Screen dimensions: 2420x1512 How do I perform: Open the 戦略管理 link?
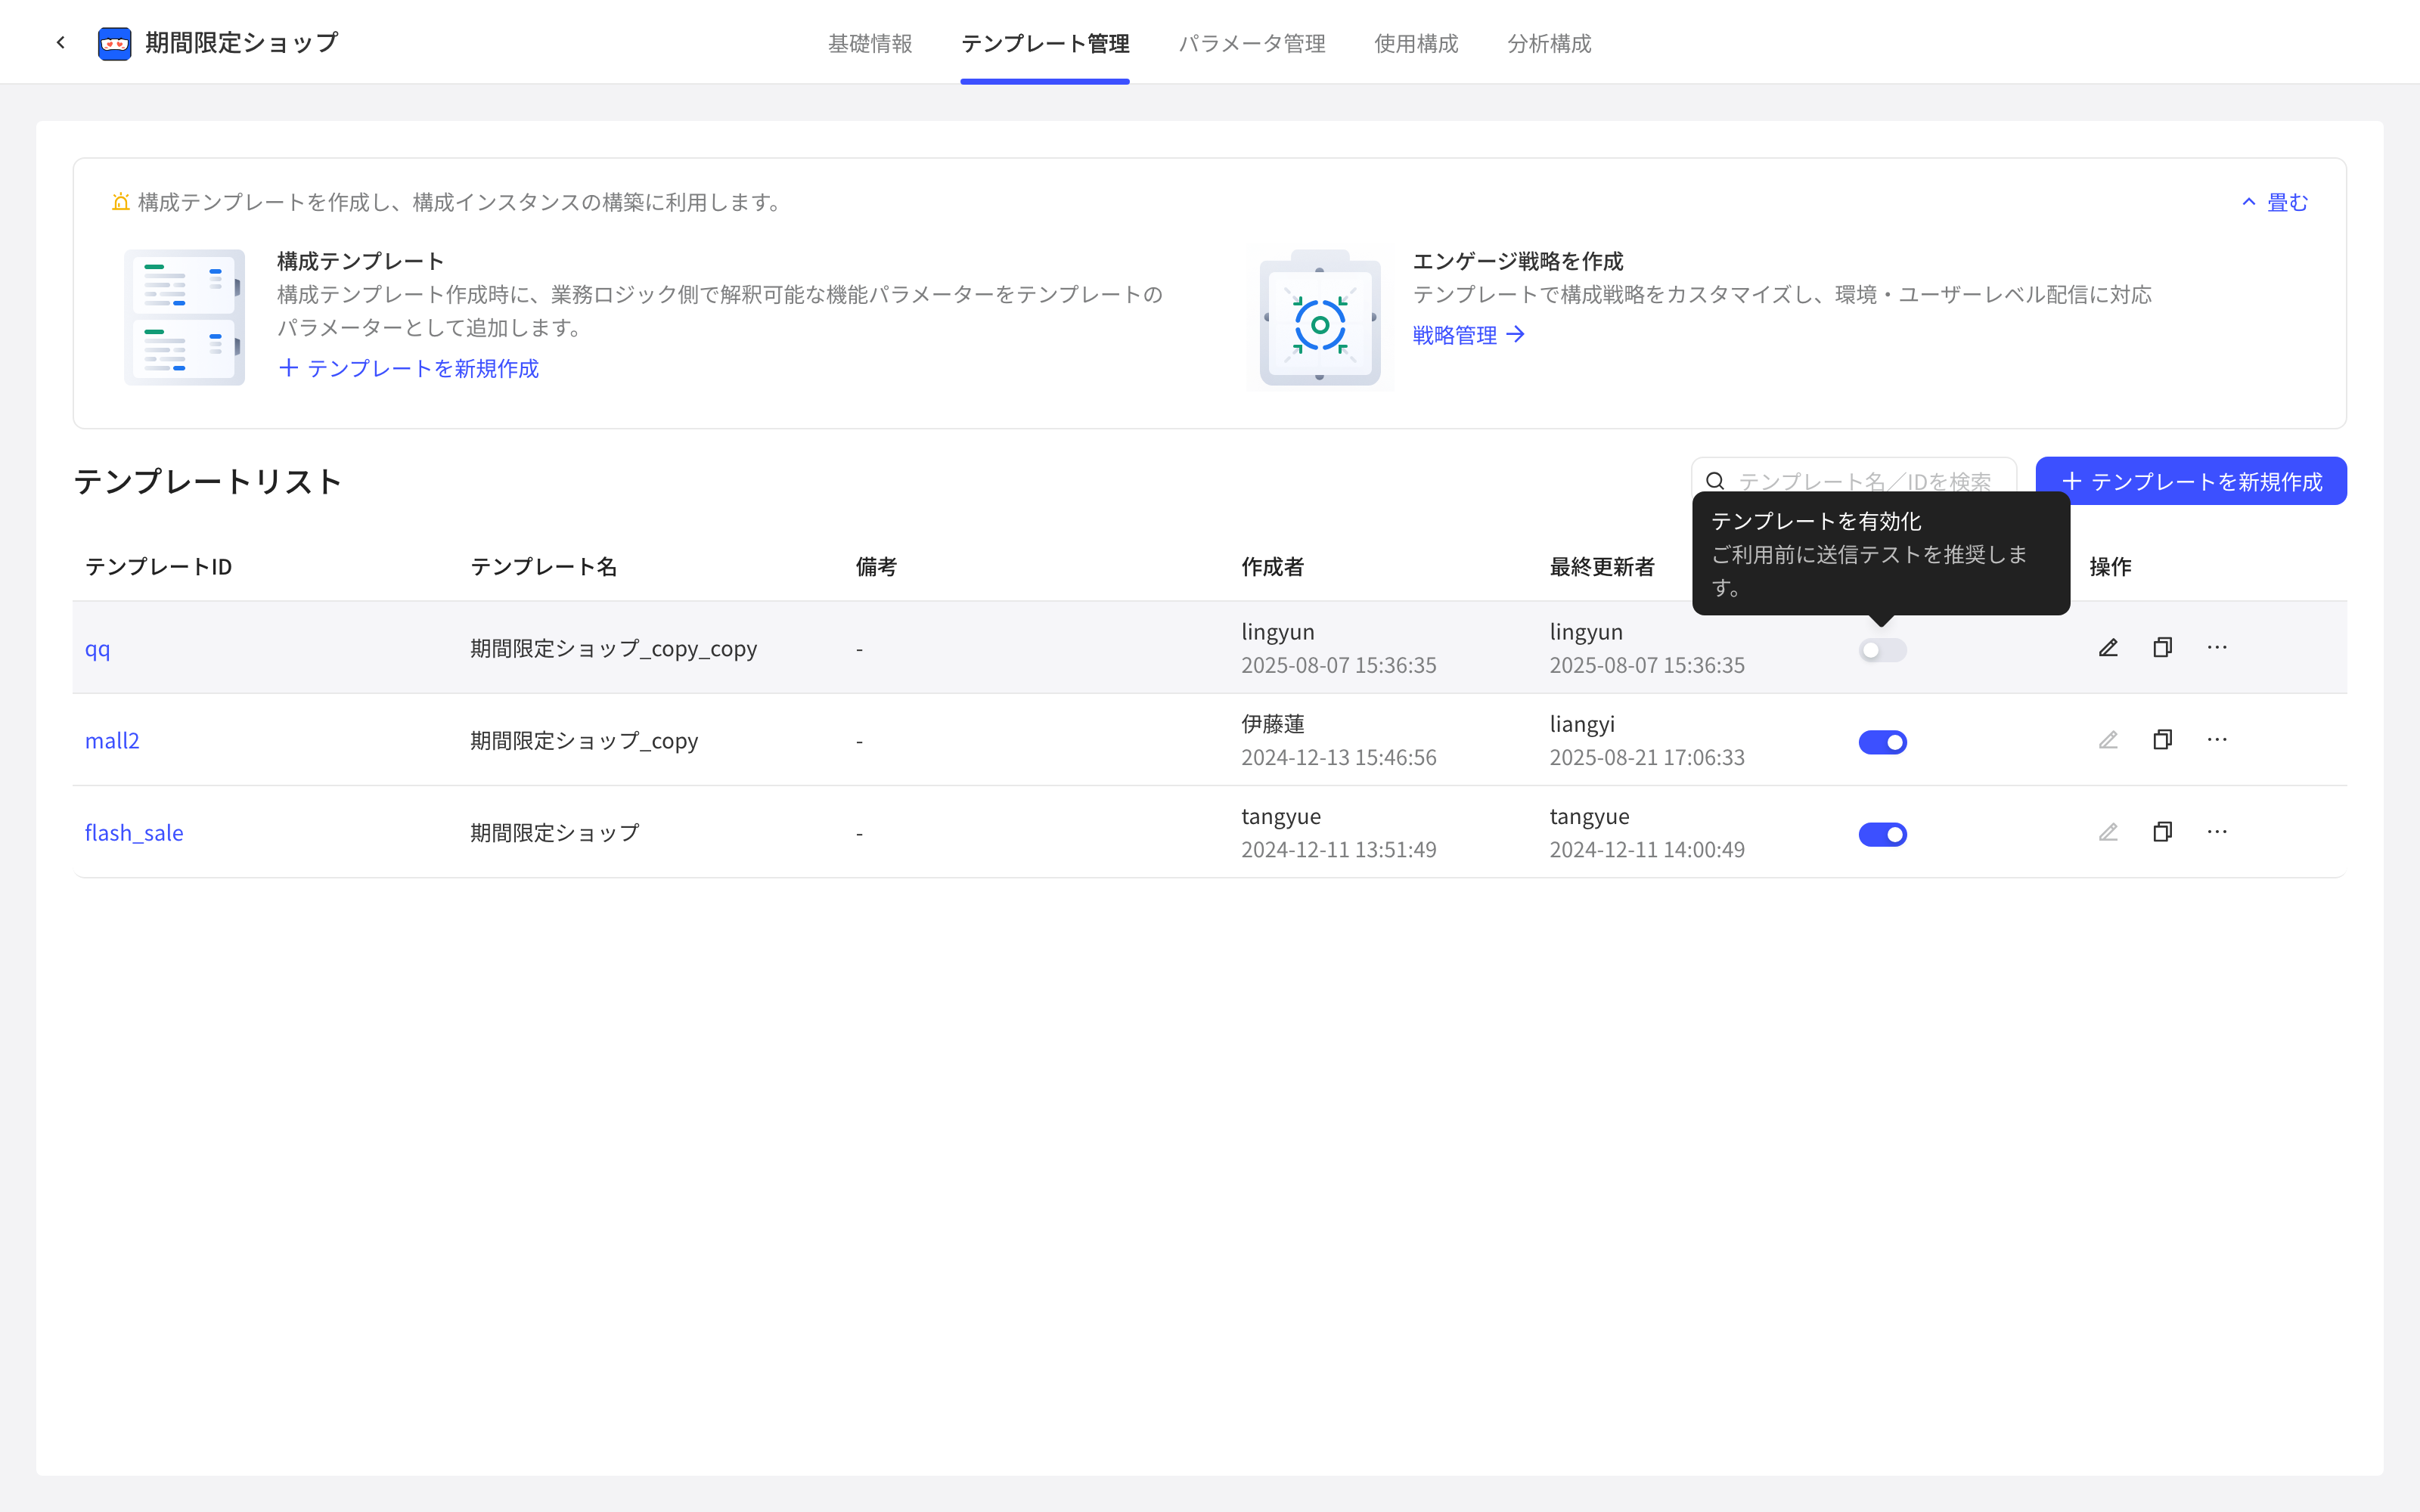(x=1468, y=335)
